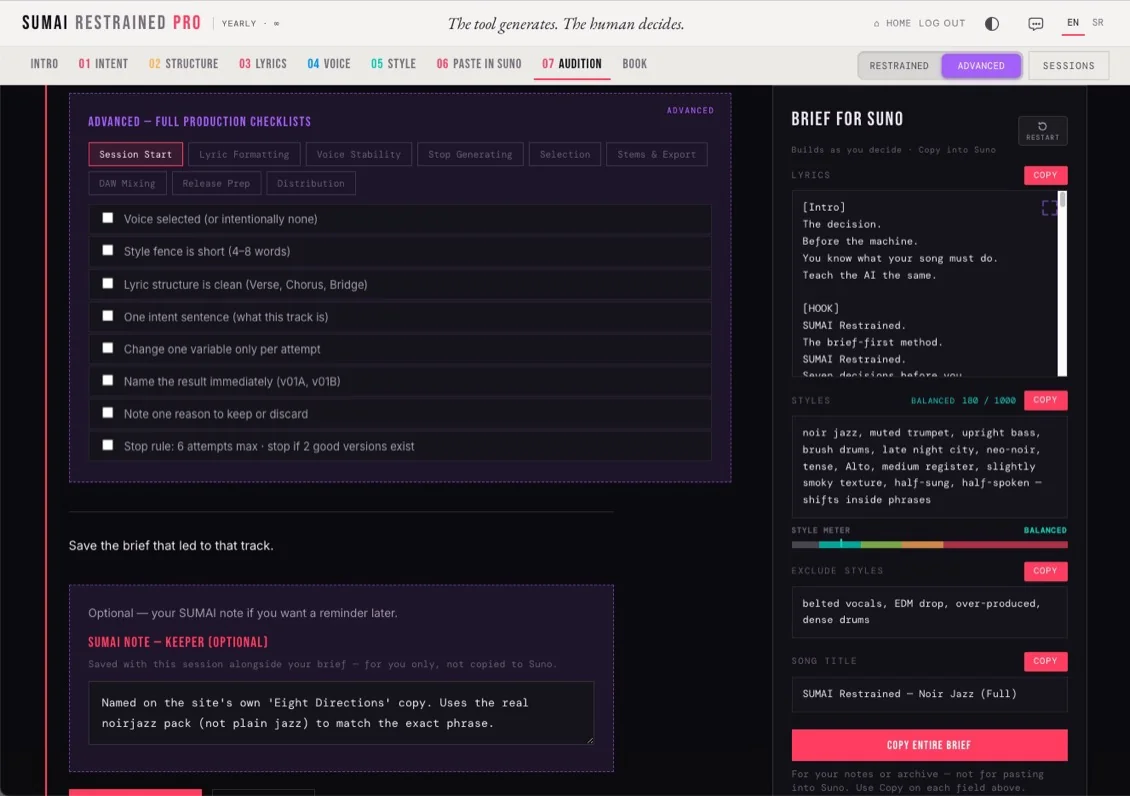Click the Song Title text field
The height and width of the screenshot is (796, 1130).
pyautogui.click(x=929, y=694)
